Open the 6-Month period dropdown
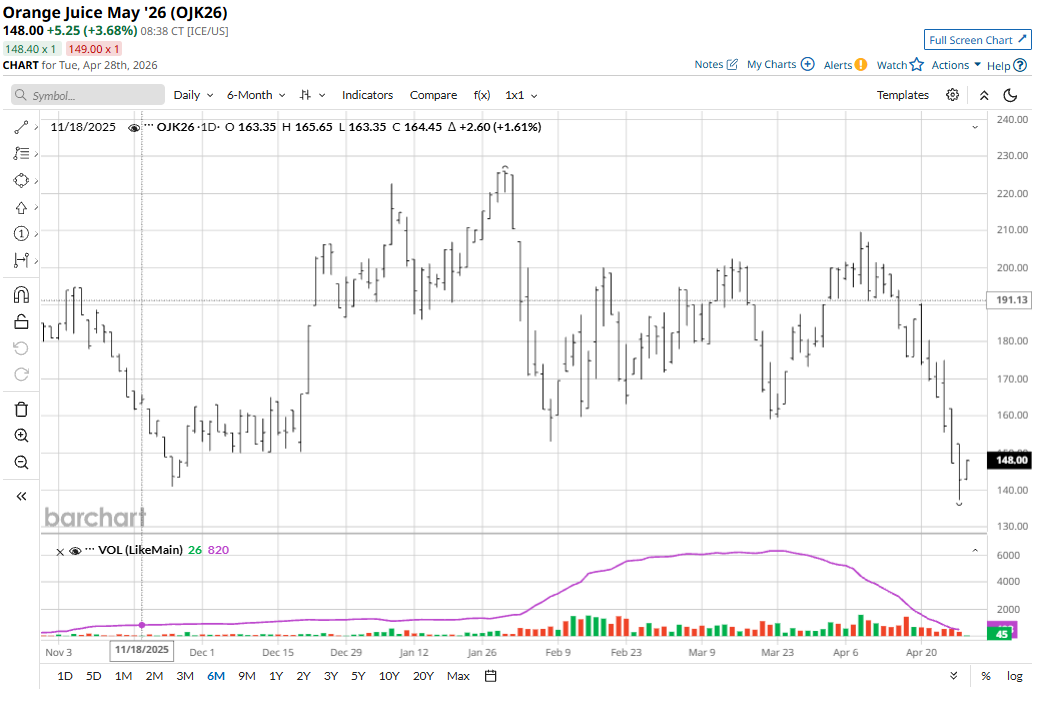This screenshot has width=1048, height=709. click(256, 95)
